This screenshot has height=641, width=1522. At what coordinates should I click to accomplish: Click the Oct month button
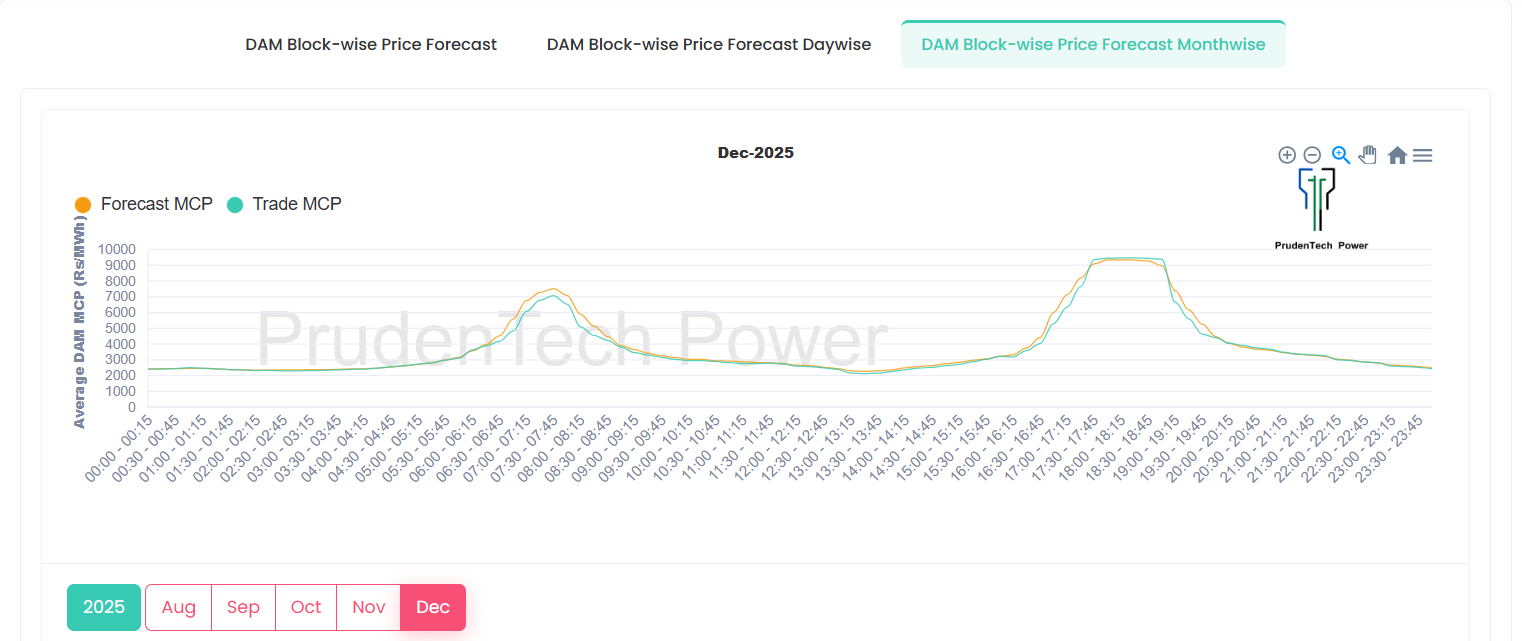pos(305,607)
